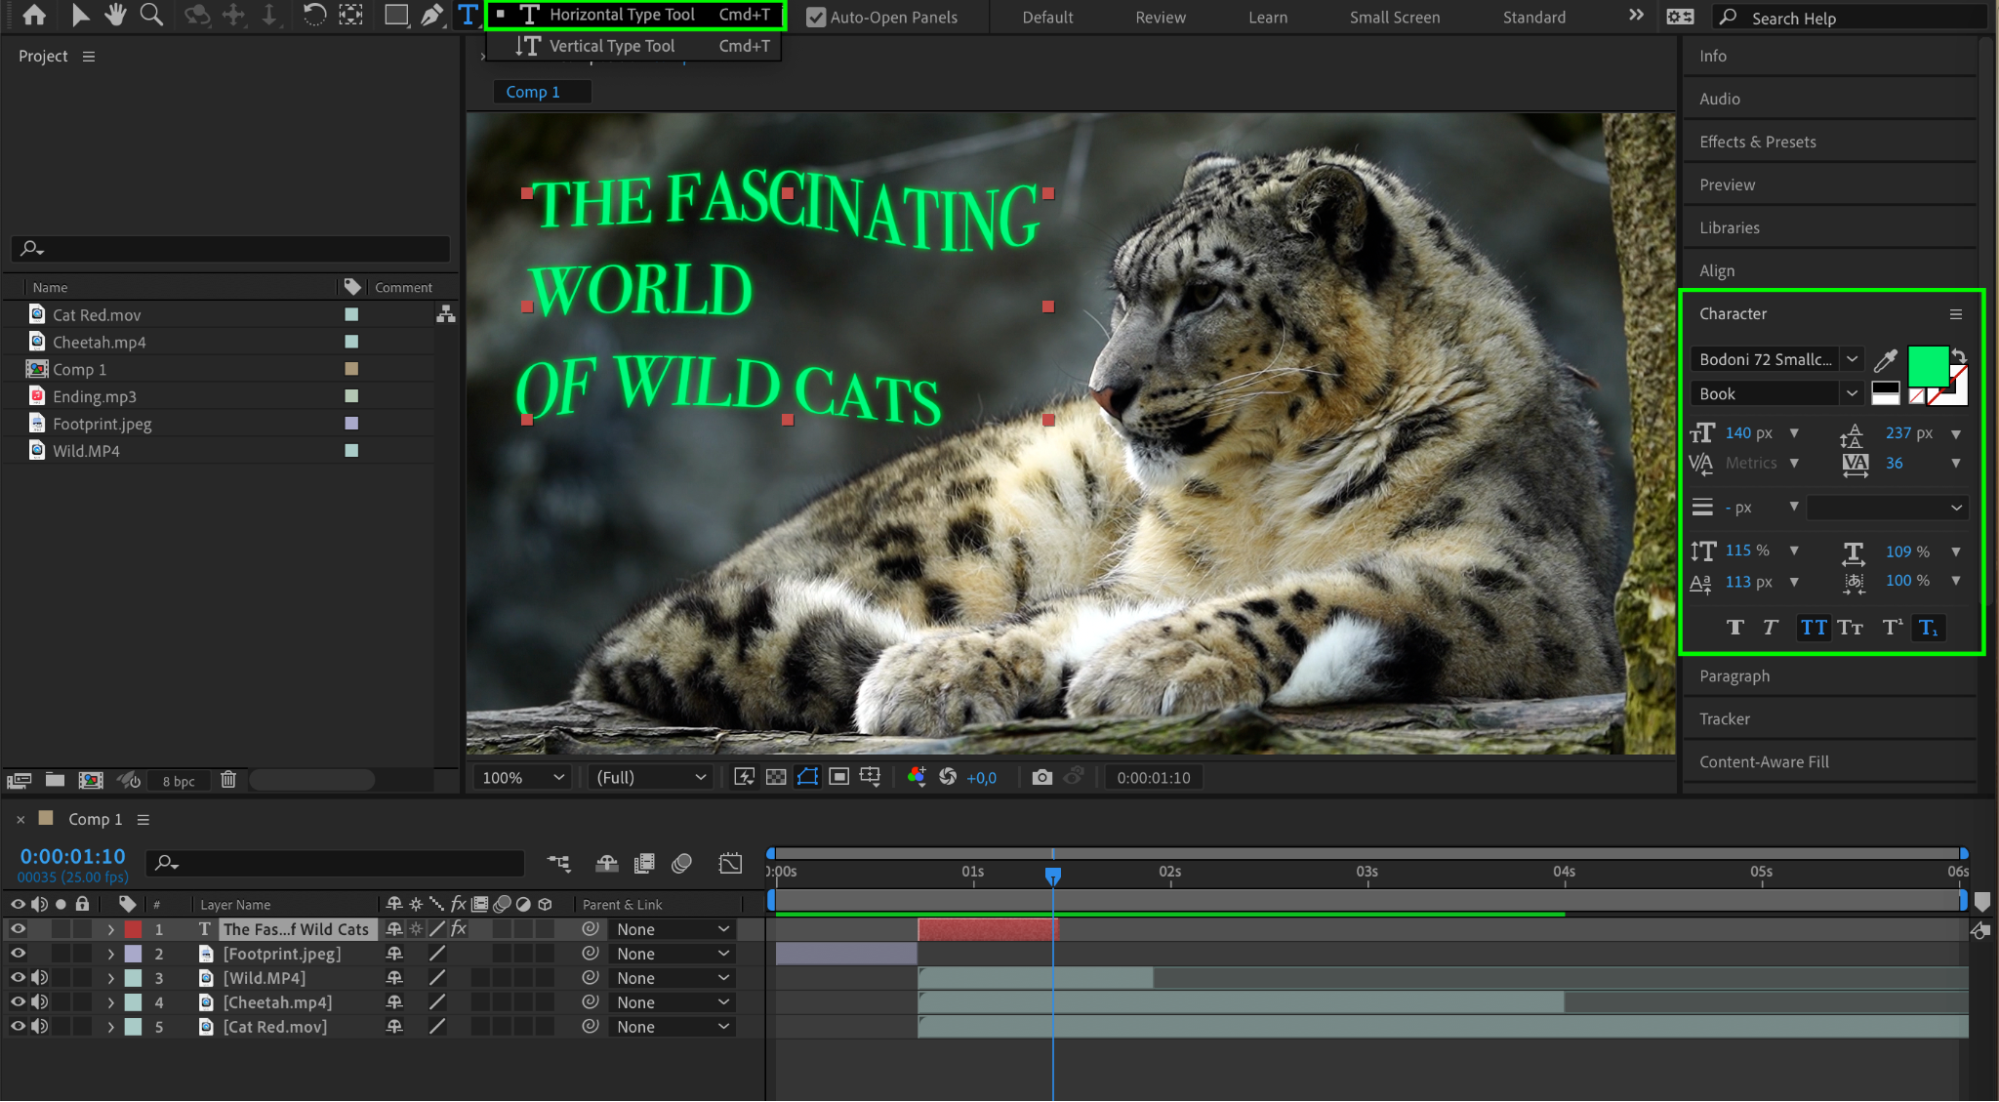Screen dimensions: 1999x1102
Task: Mute audio of Wild.MP4 layer
Action: [x=40, y=978]
